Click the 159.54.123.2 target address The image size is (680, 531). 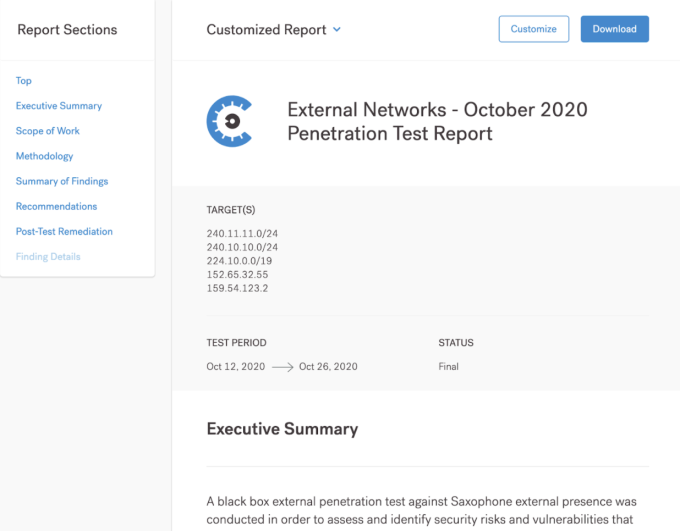coord(237,288)
